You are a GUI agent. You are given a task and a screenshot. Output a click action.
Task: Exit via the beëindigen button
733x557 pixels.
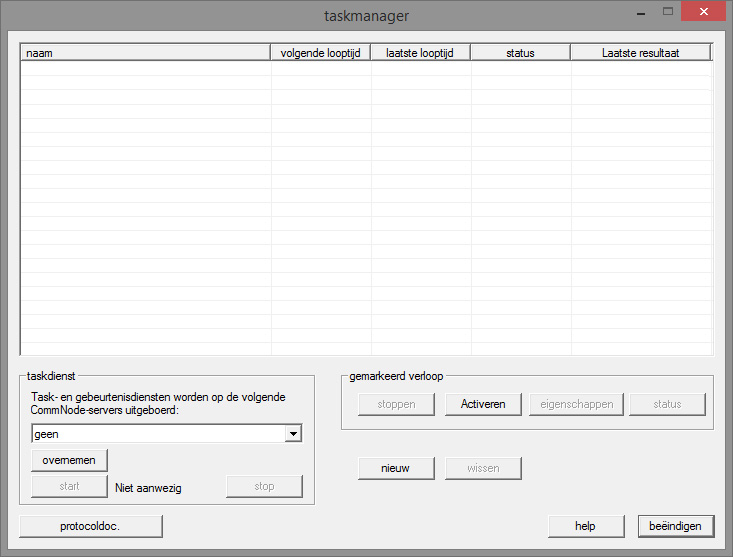675,526
